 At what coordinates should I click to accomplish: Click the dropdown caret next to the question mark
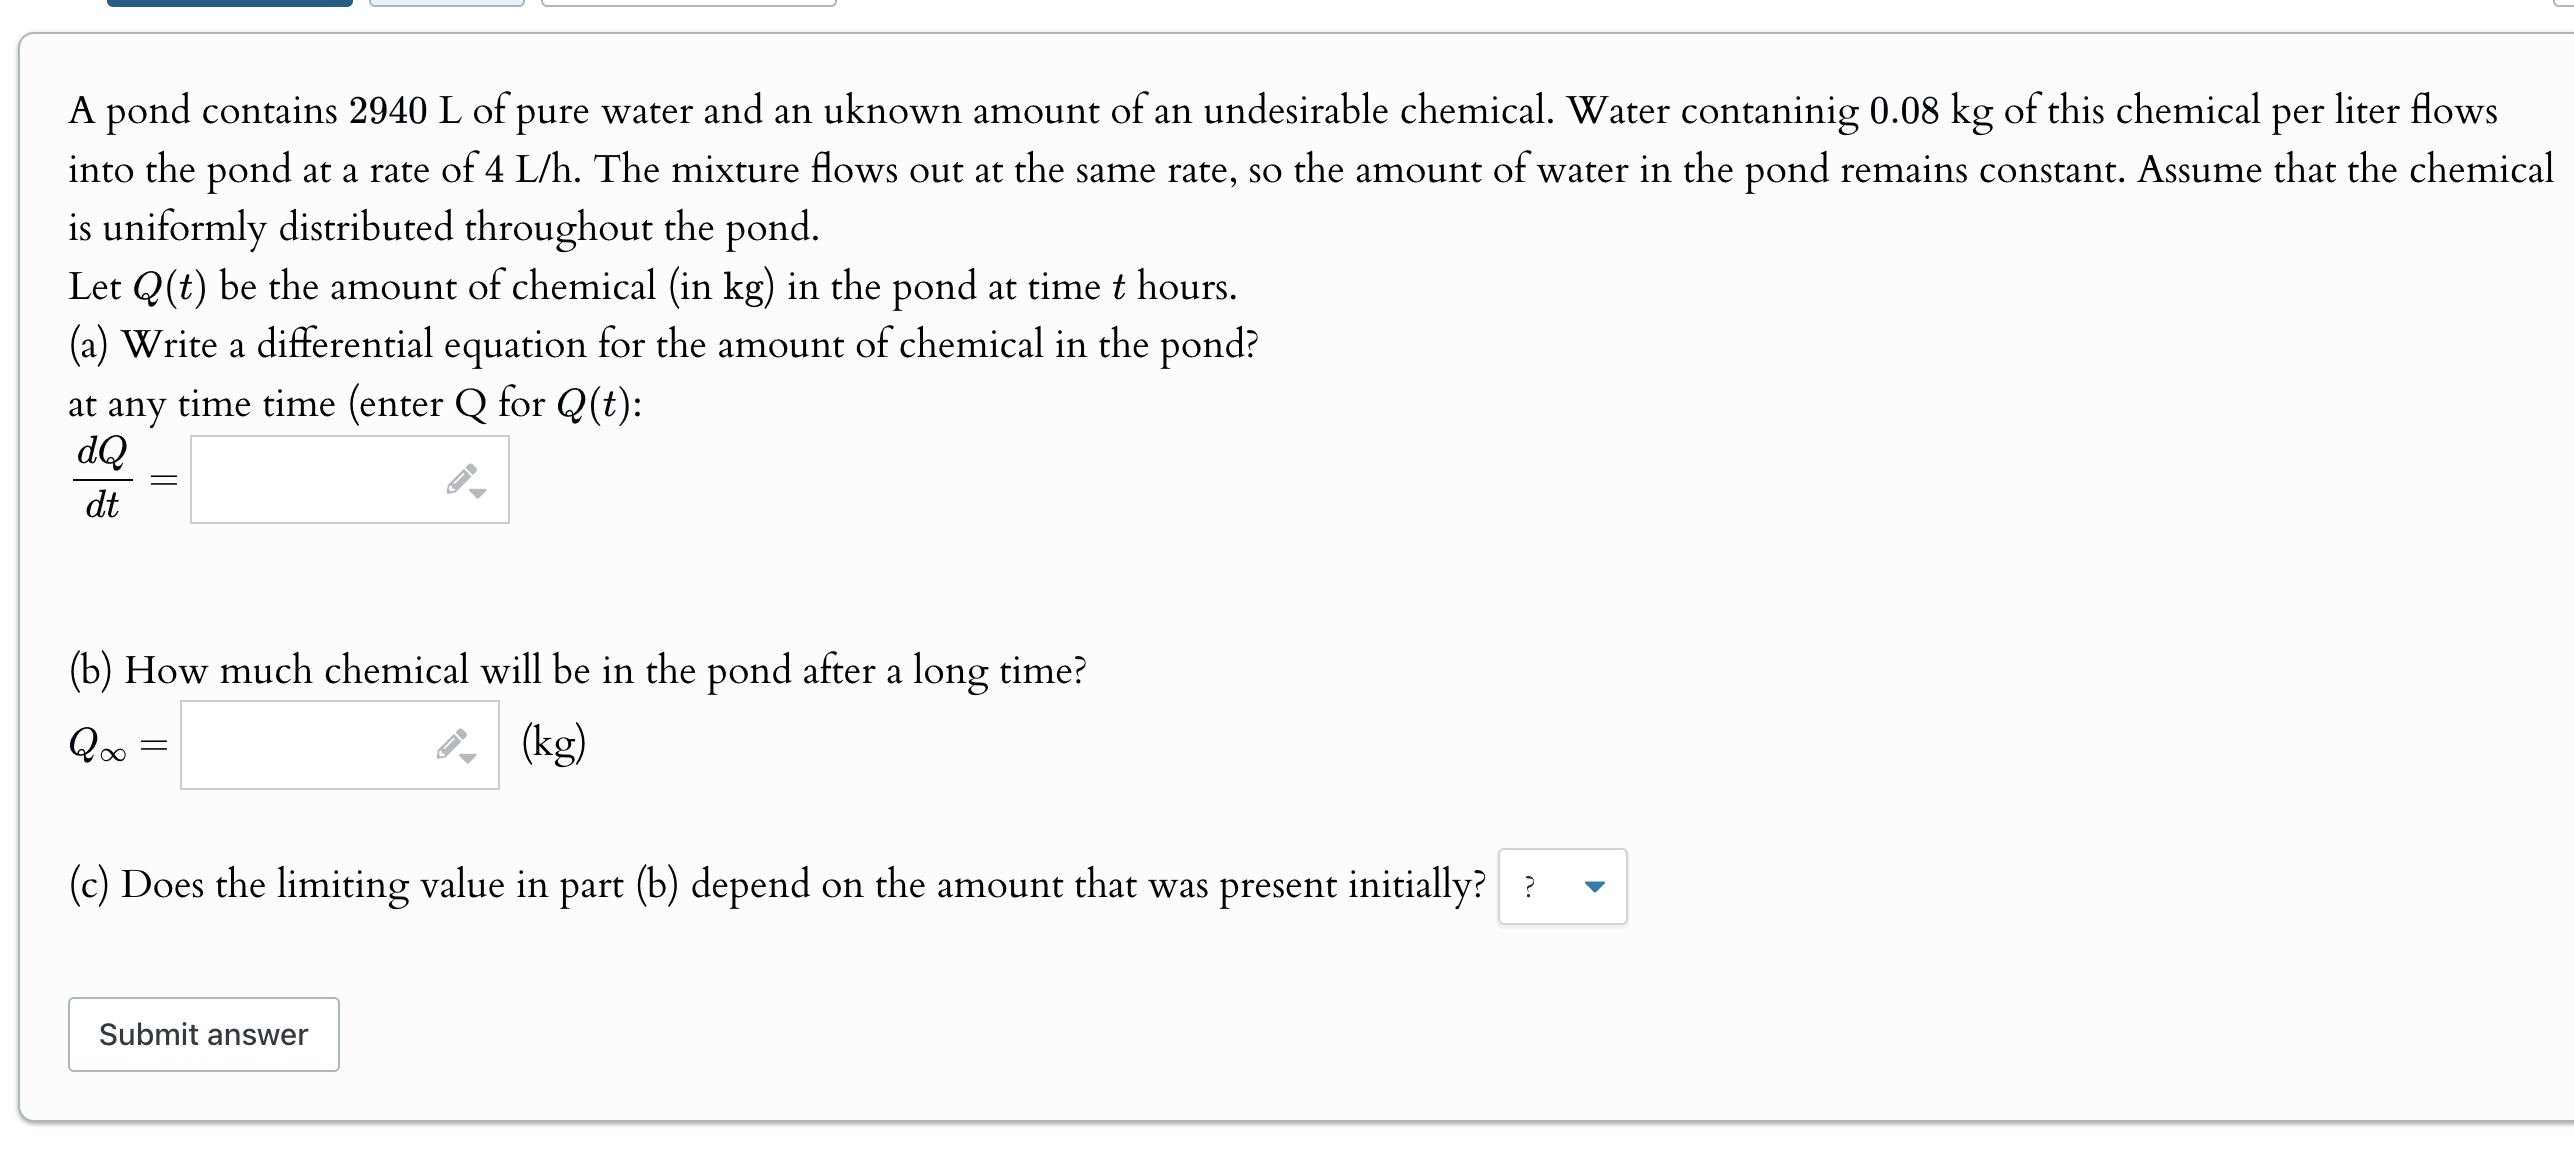click(x=1594, y=886)
